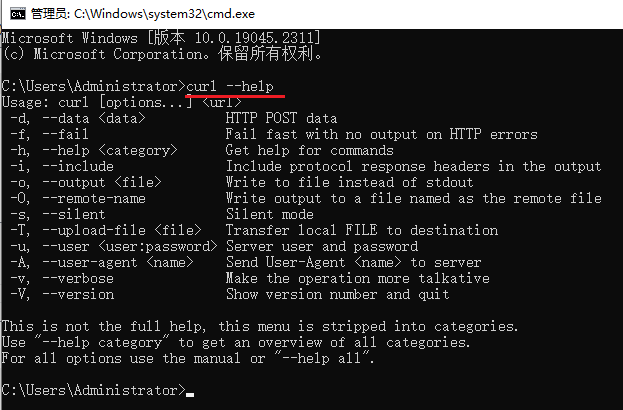
Task: Click the 'Show version number and quit' description
Action: tap(337, 294)
